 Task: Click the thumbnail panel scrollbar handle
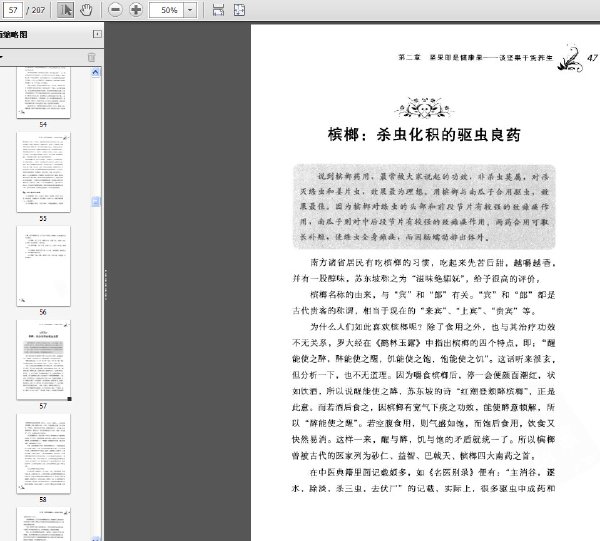click(x=96, y=201)
